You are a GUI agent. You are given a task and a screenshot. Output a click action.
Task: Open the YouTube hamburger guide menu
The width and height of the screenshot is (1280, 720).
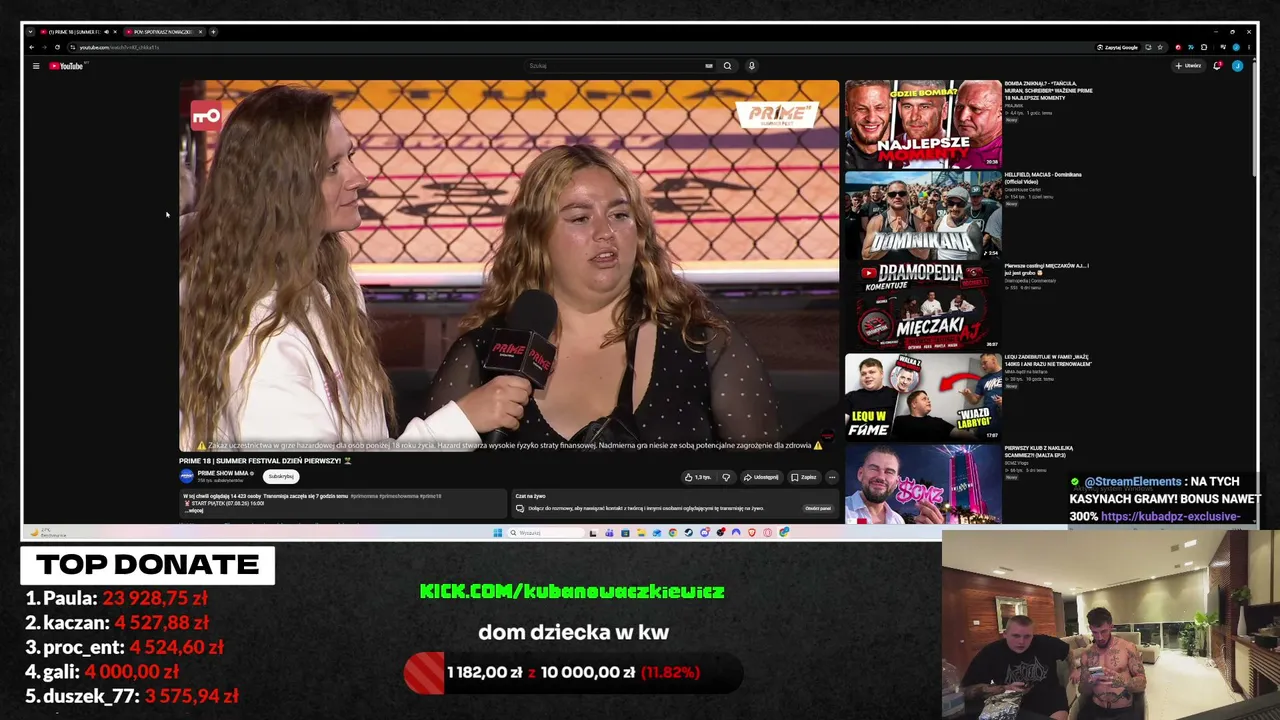[36, 66]
